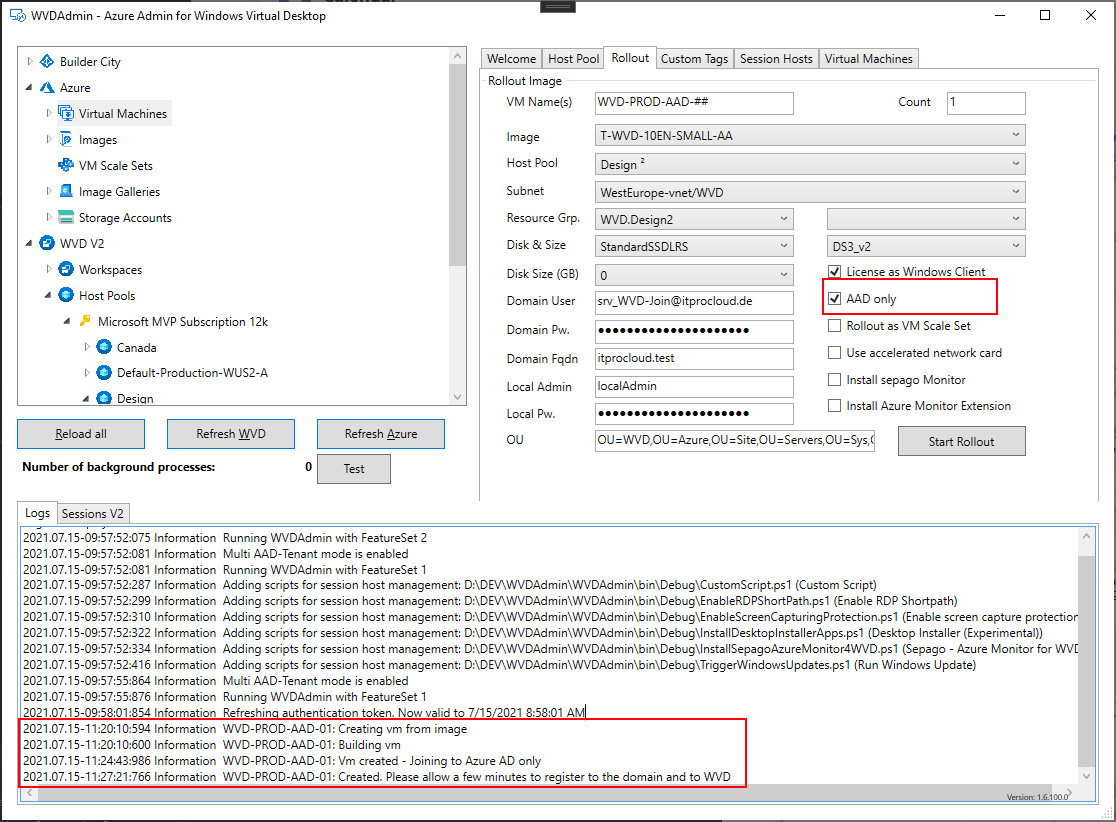Click the tree view vertical scrollbar
Image resolution: width=1116 pixels, height=822 pixels.
458,226
